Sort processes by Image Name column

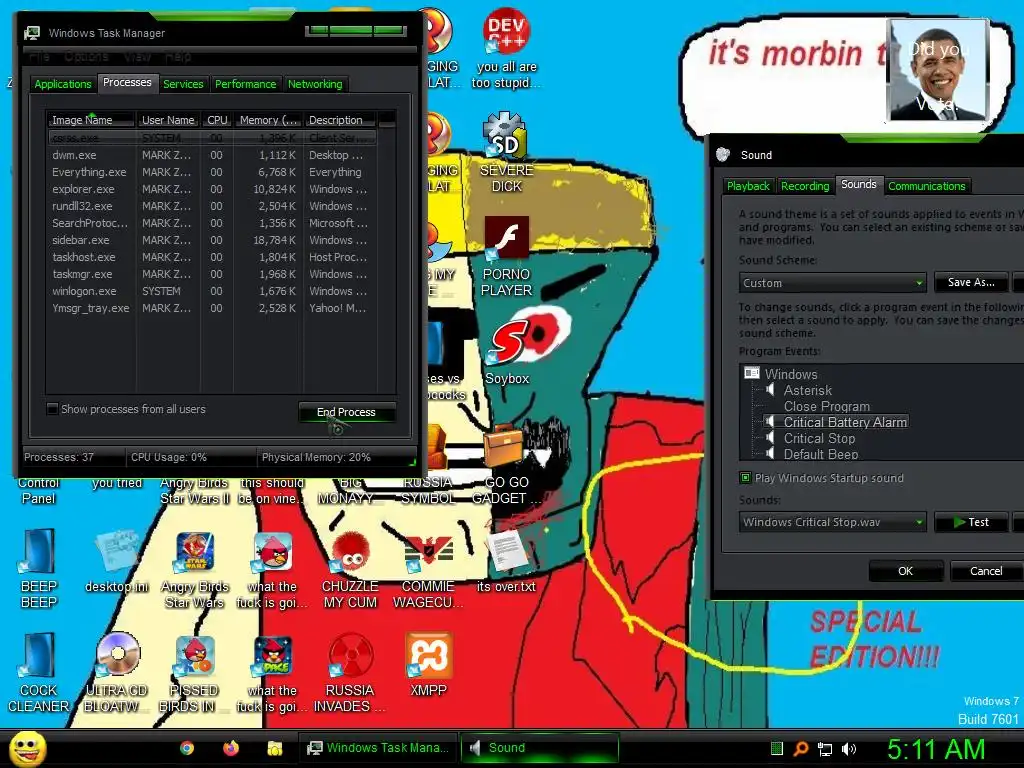[x=90, y=120]
